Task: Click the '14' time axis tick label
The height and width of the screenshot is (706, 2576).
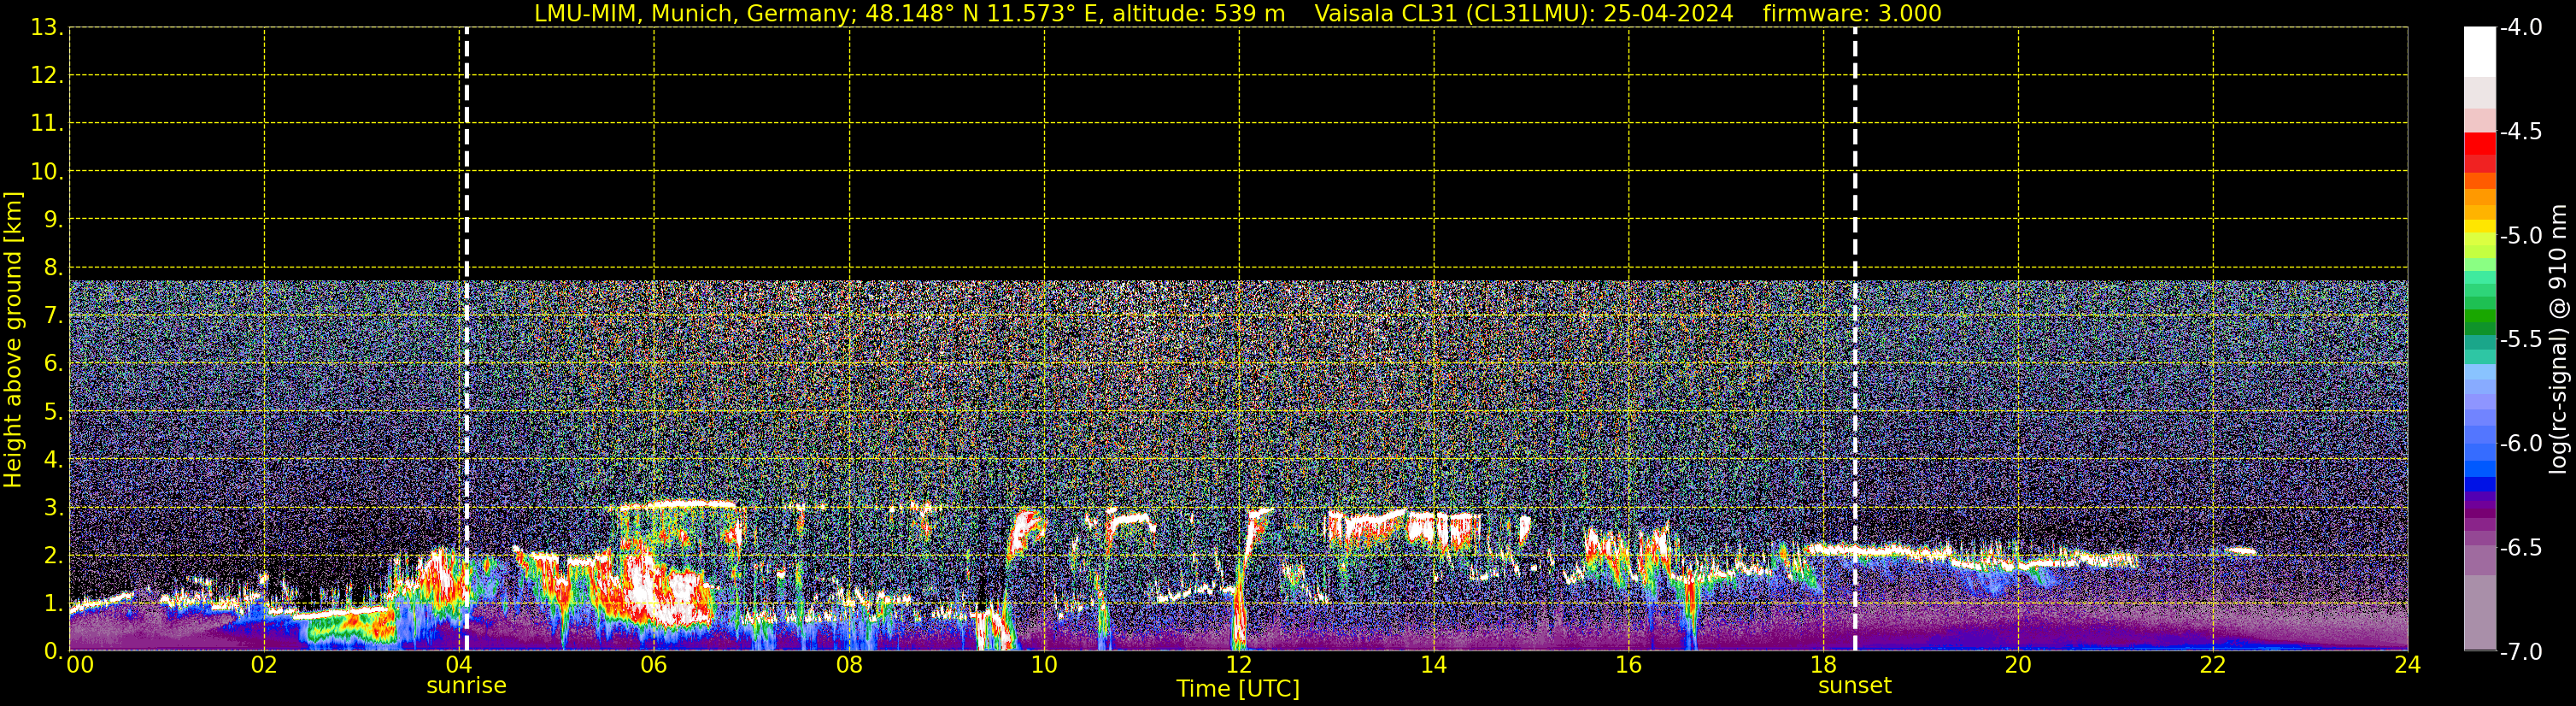Action: 1434,666
